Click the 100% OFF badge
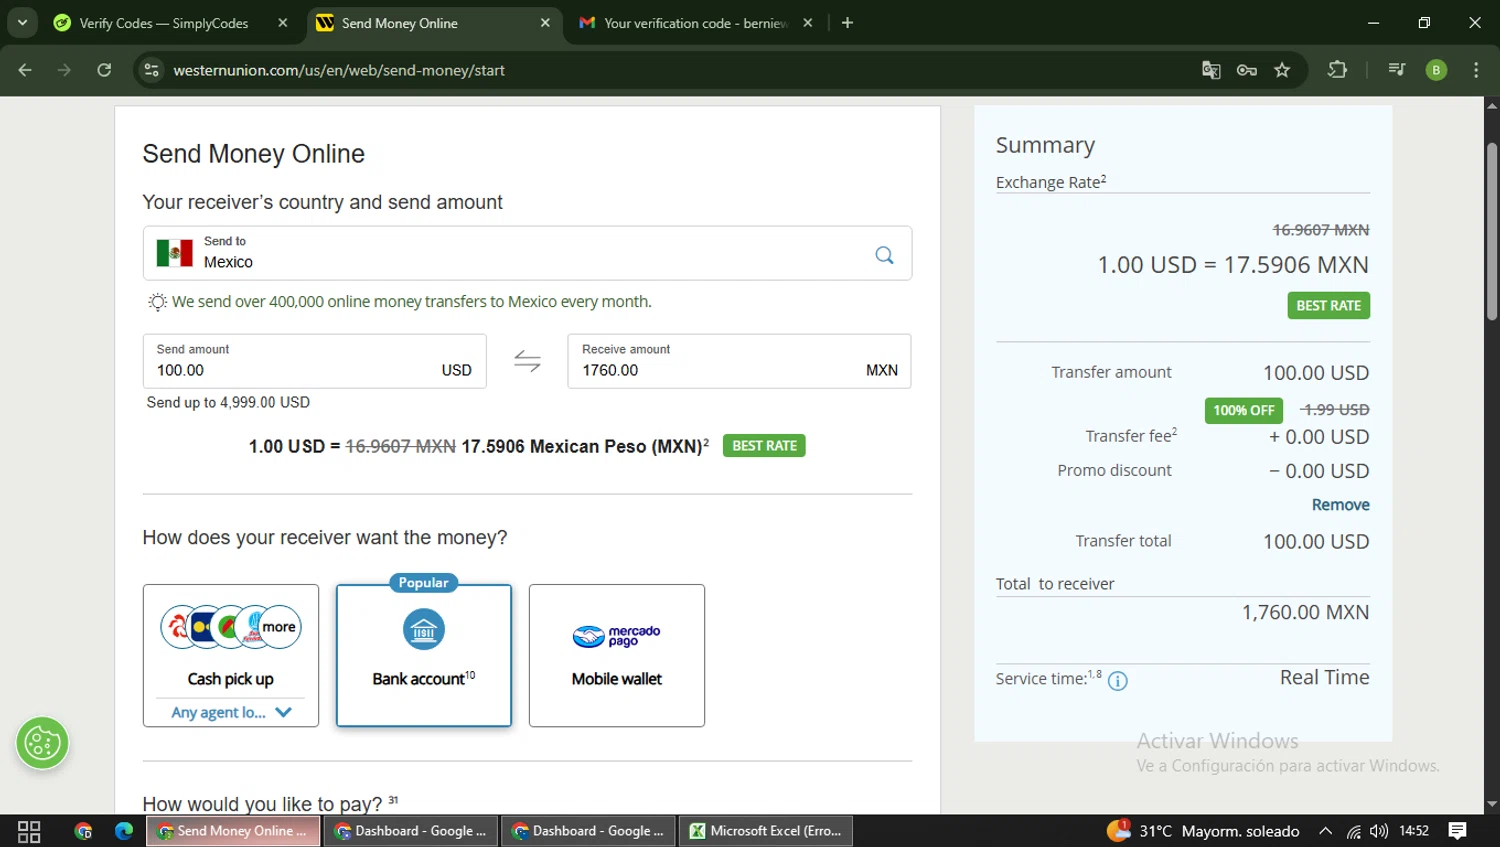1500x847 pixels. coord(1243,410)
